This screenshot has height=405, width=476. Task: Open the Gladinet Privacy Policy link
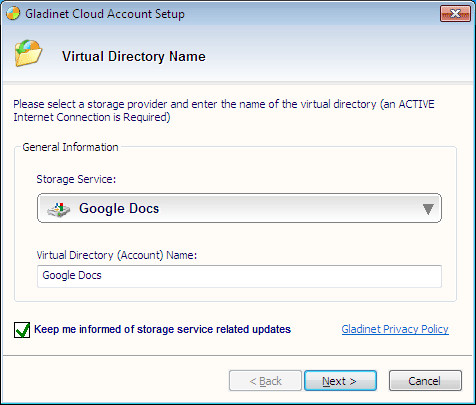[x=395, y=329]
